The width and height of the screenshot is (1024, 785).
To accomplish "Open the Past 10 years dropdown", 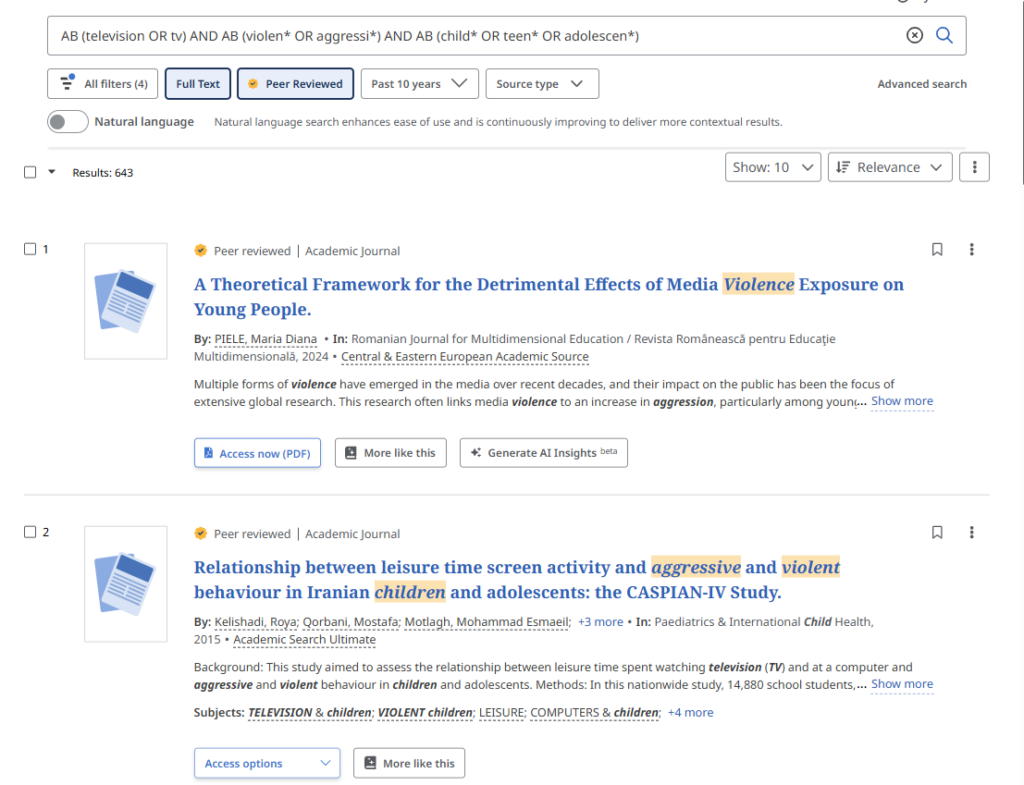I will [419, 84].
